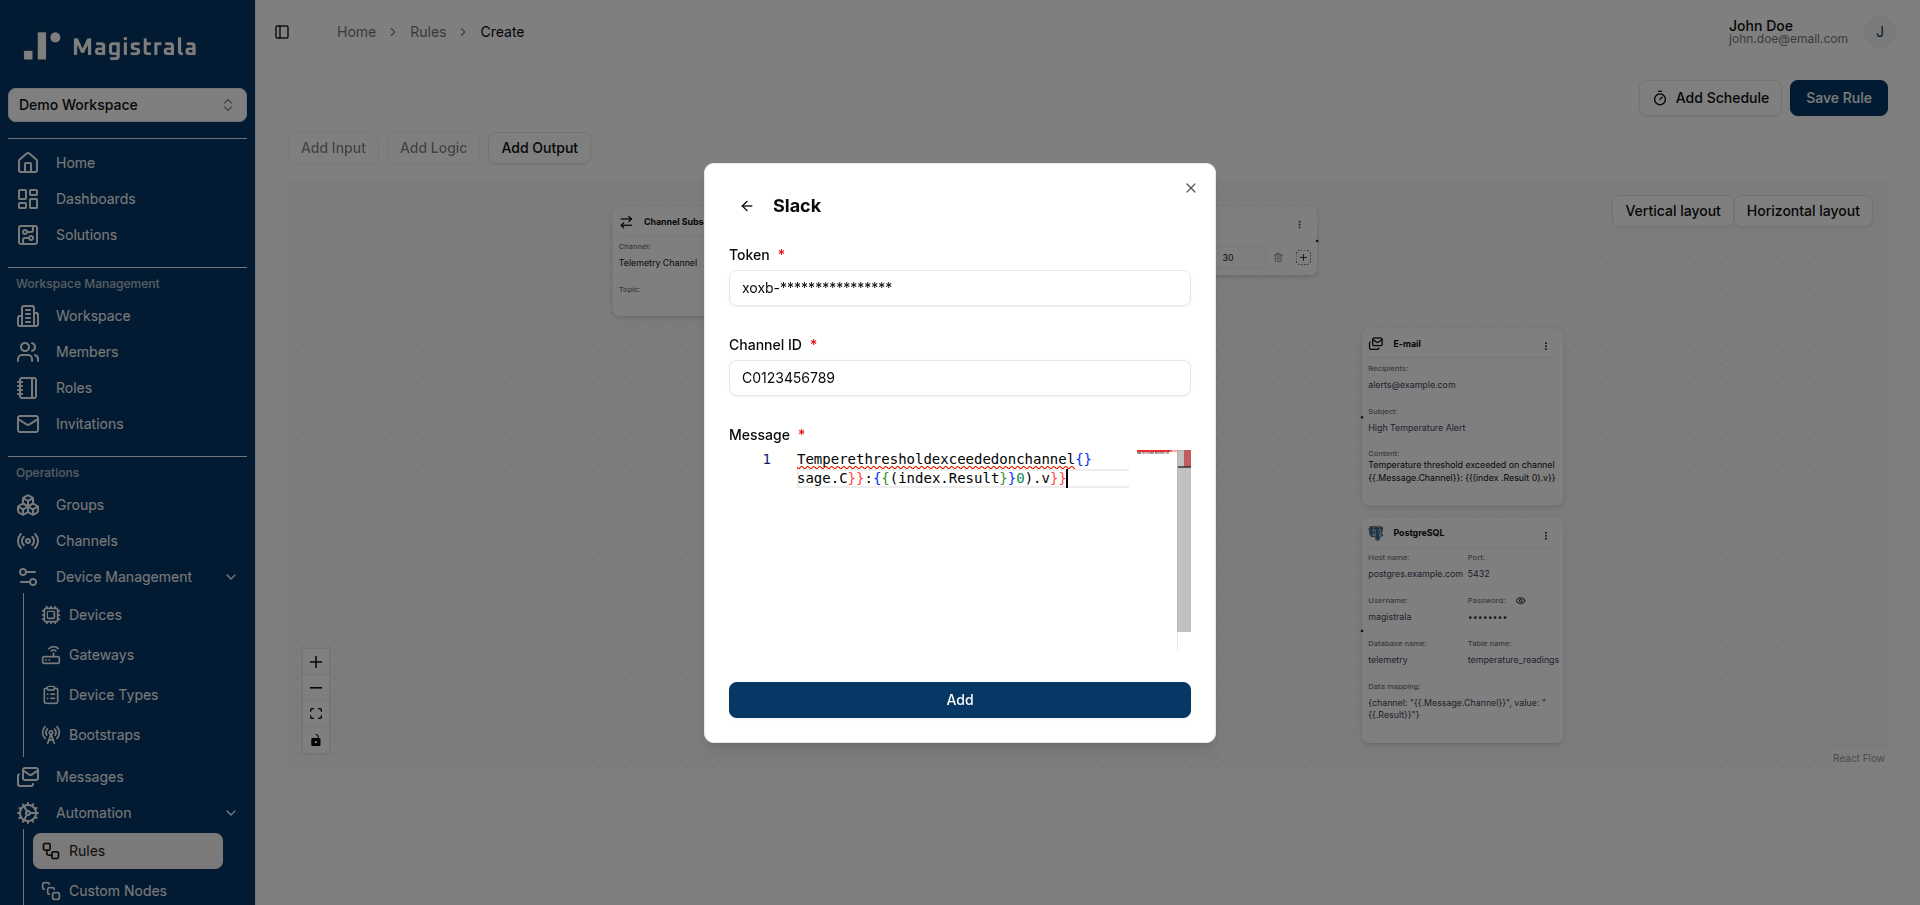Open logic node options menu behind dialog
The image size is (1920, 905).
(x=1300, y=225)
